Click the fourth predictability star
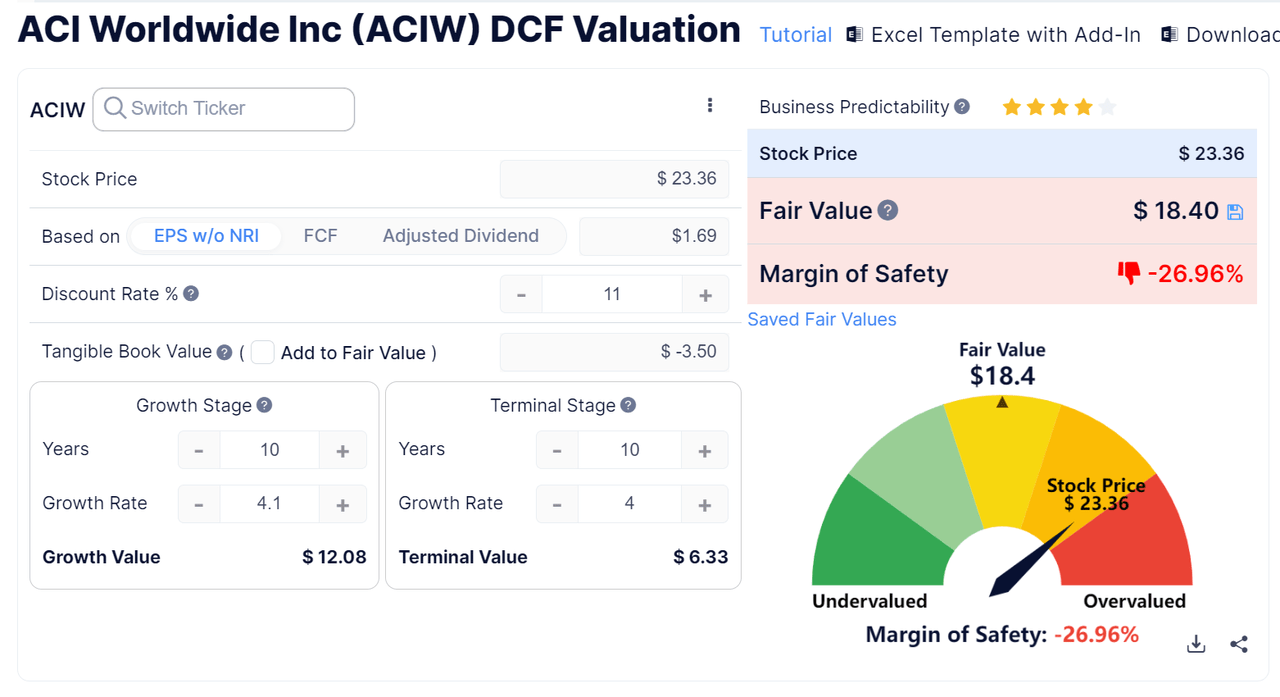The height and width of the screenshot is (697, 1280). click(x=1083, y=107)
